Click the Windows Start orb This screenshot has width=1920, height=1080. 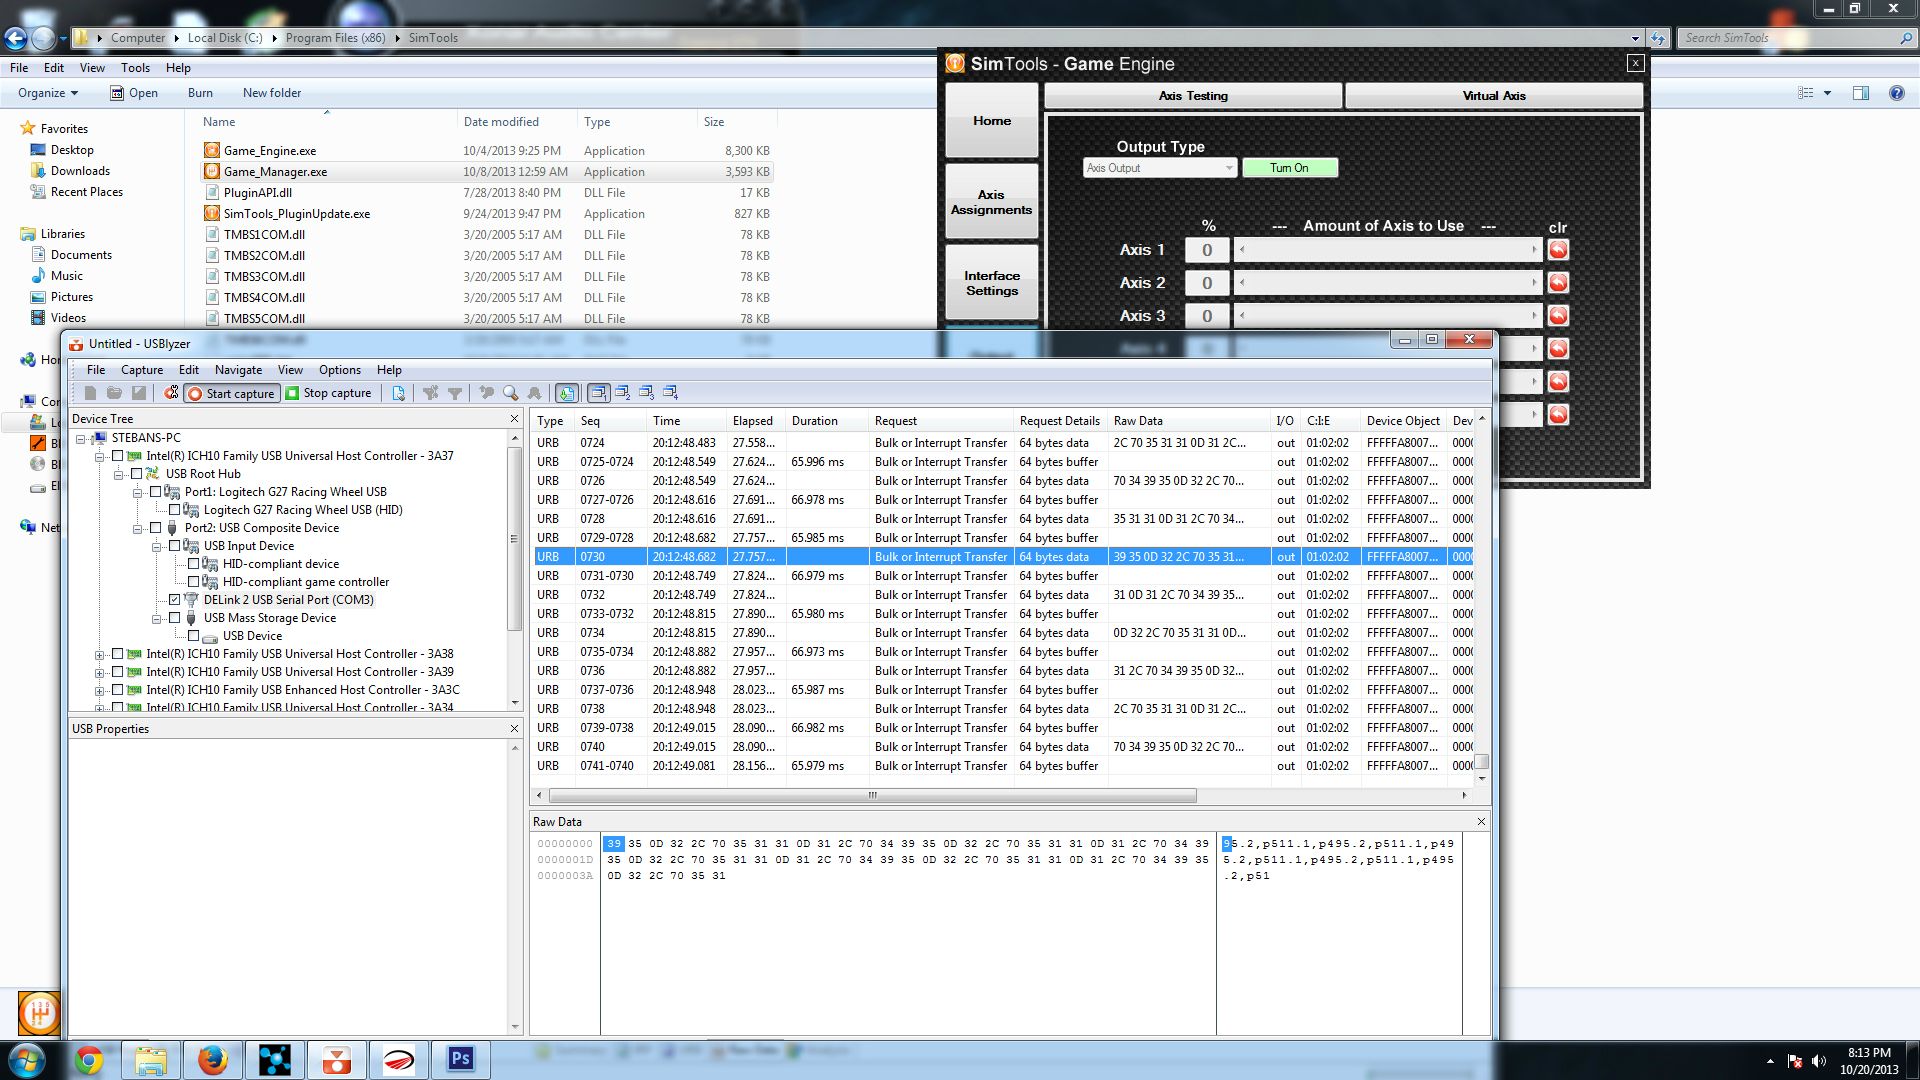[x=27, y=1060]
